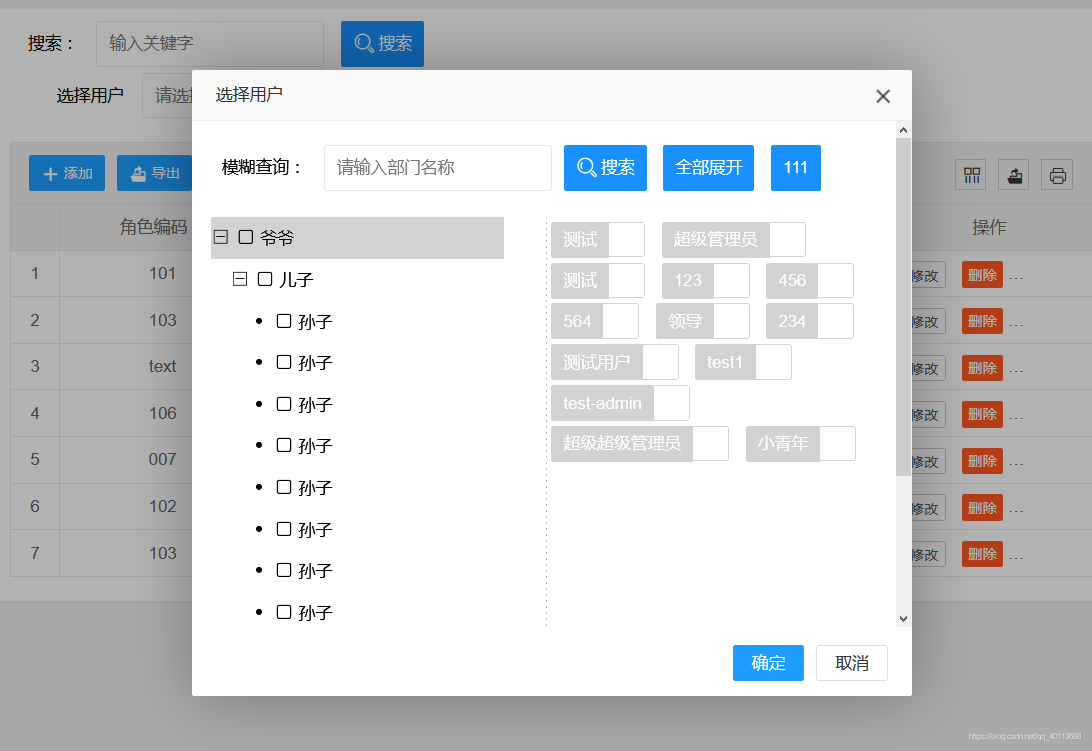This screenshot has width=1092, height=751.
Task: Check the 爷爷 checkbox
Action: coord(246,238)
